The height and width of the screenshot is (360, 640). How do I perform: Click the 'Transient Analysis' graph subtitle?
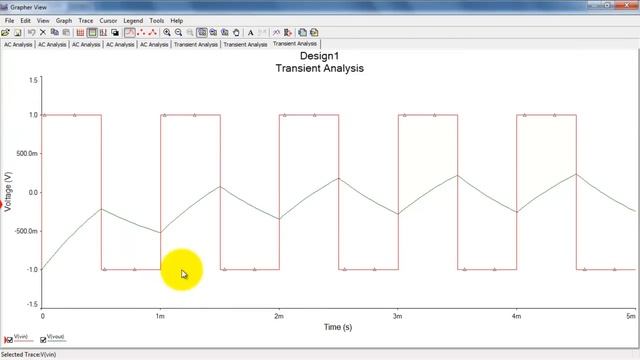320,68
